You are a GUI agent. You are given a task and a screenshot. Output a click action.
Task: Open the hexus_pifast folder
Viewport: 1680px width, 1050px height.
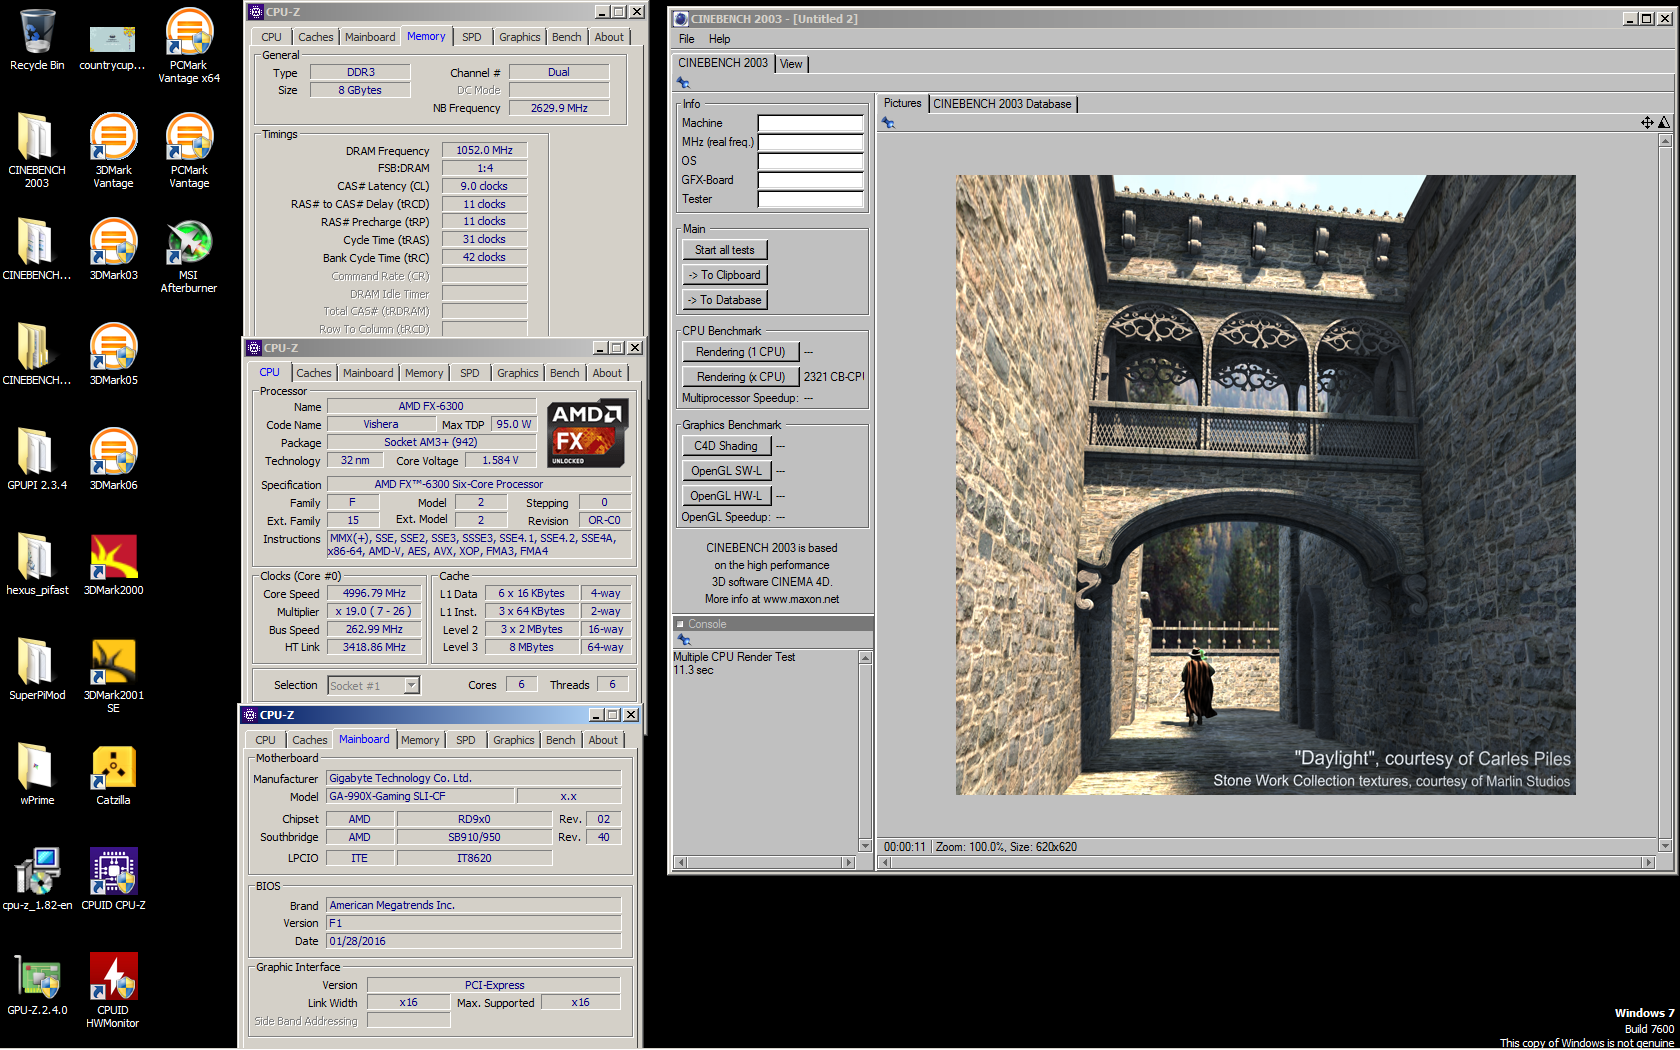pos(37,565)
